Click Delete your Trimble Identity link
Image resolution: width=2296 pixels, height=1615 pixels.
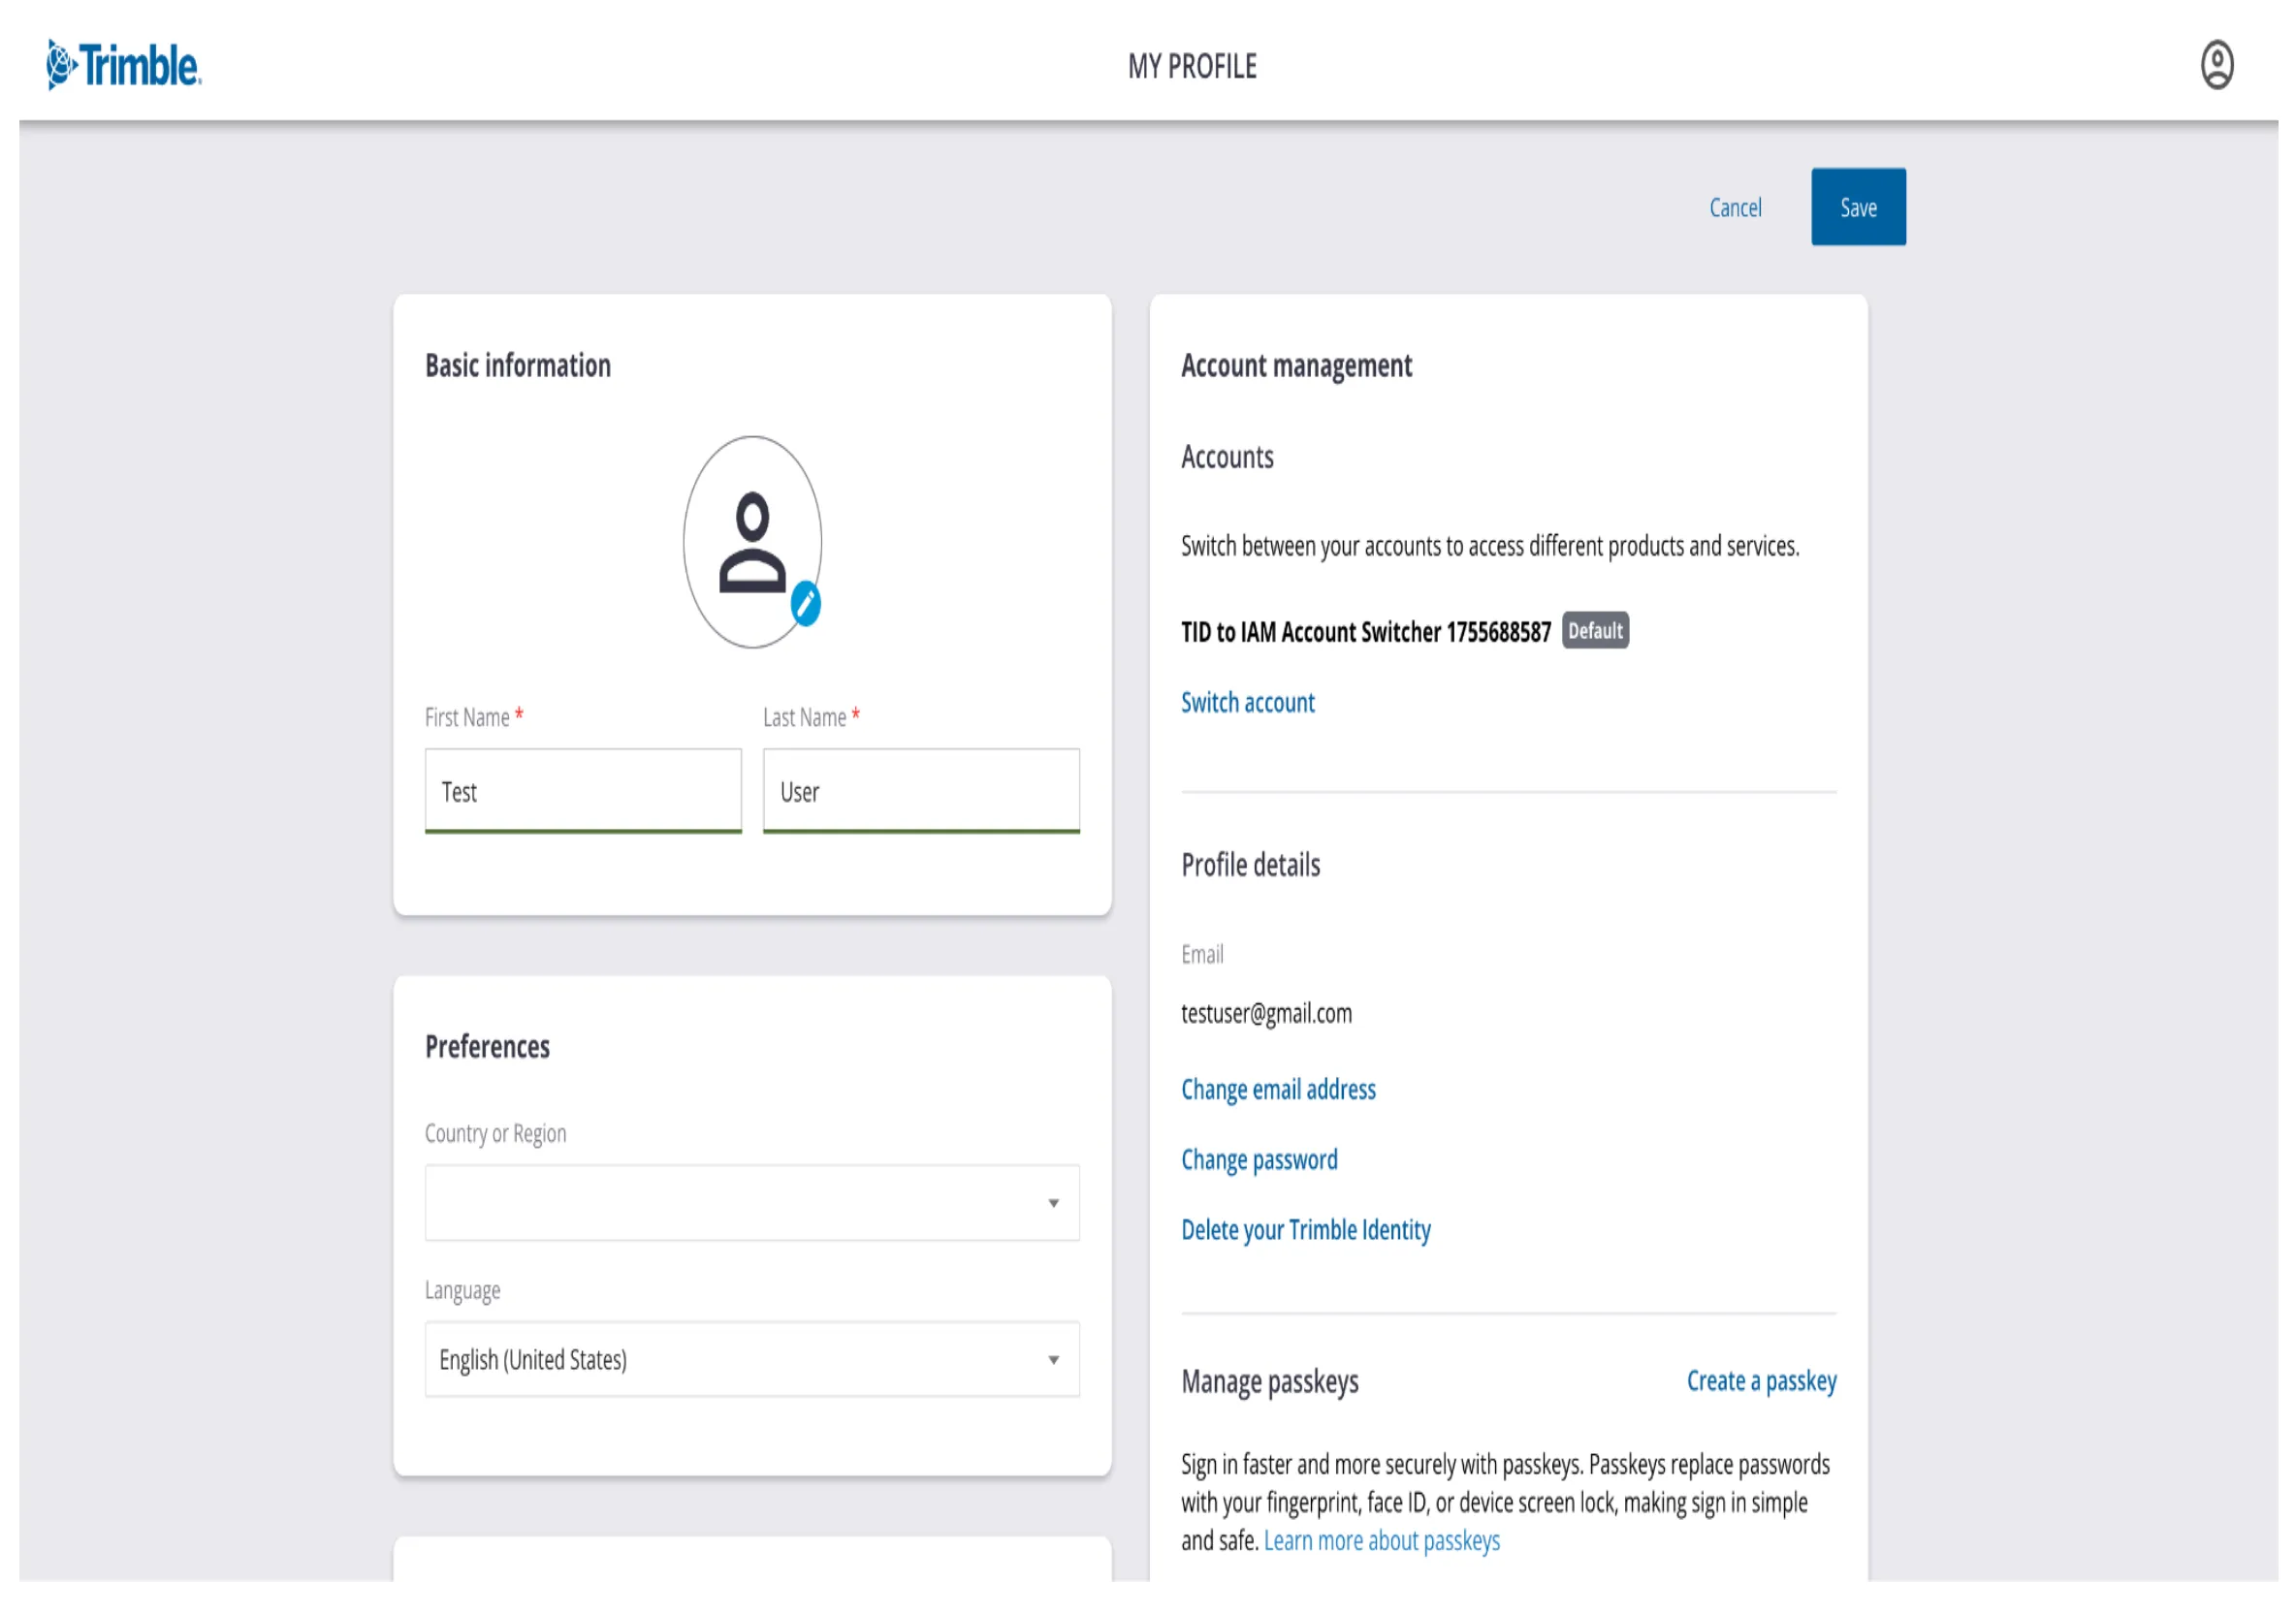coord(1305,1230)
